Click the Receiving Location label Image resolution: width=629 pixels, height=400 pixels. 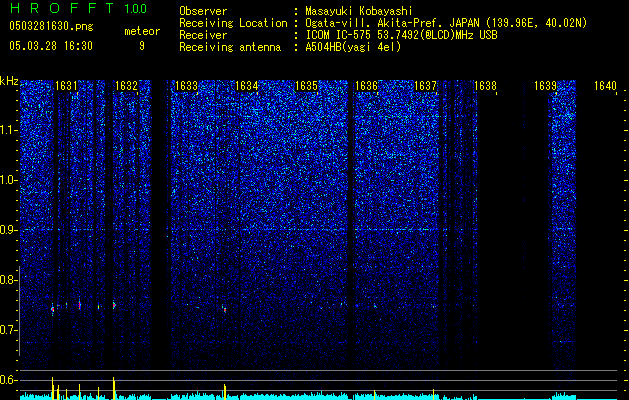[233, 23]
